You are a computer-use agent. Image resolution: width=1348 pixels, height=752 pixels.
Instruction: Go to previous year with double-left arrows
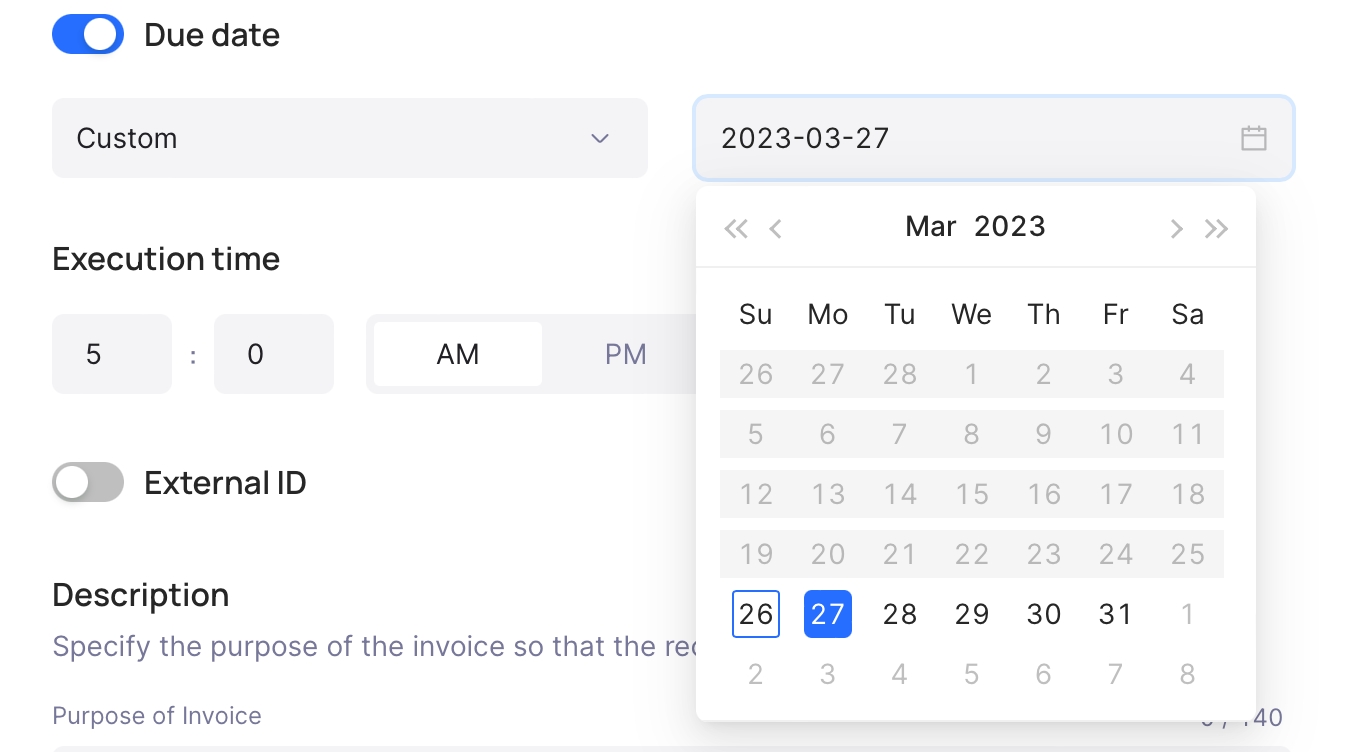coord(736,229)
